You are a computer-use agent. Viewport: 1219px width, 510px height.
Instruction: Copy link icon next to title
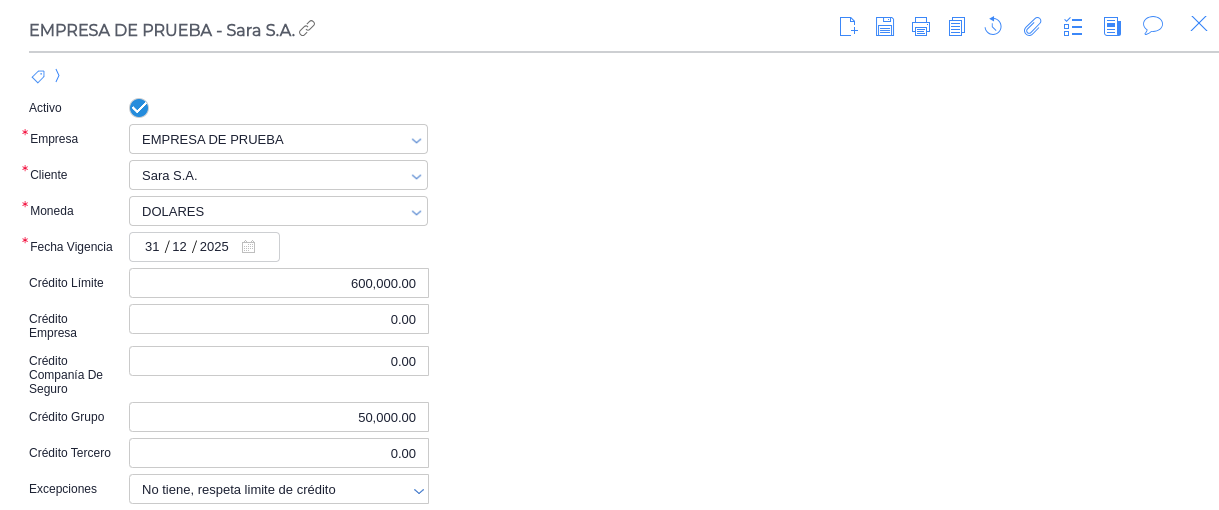pos(307,28)
